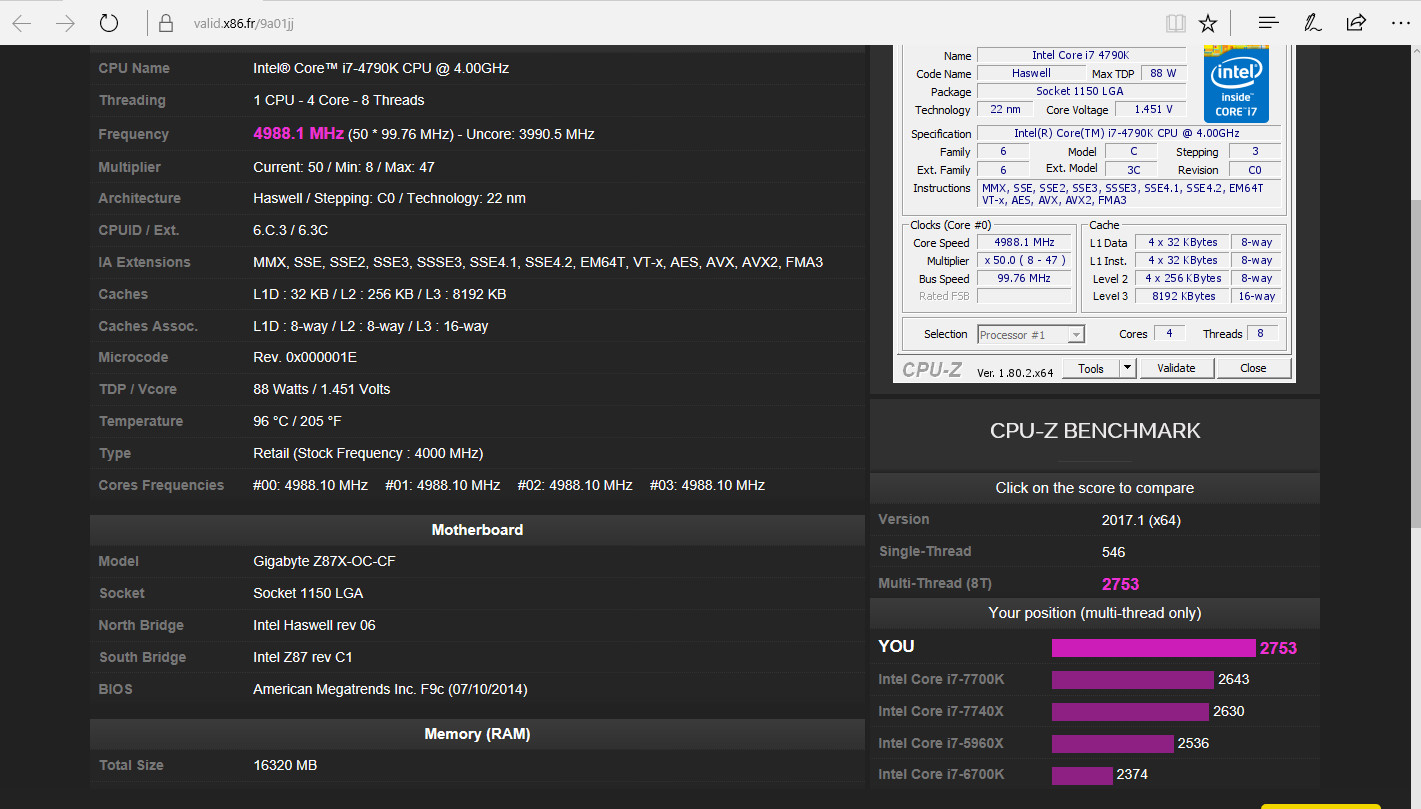Go back to the previous page
This screenshot has width=1421, height=809.
coord(21,23)
